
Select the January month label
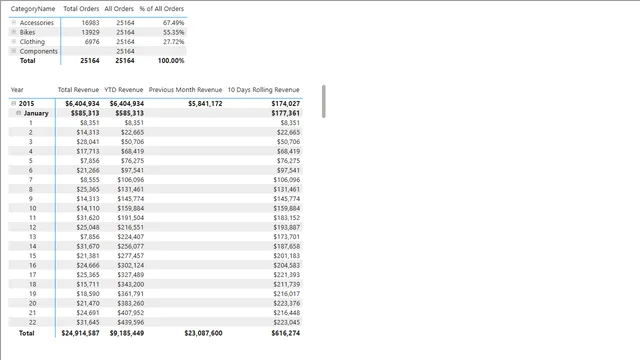[x=36, y=113]
